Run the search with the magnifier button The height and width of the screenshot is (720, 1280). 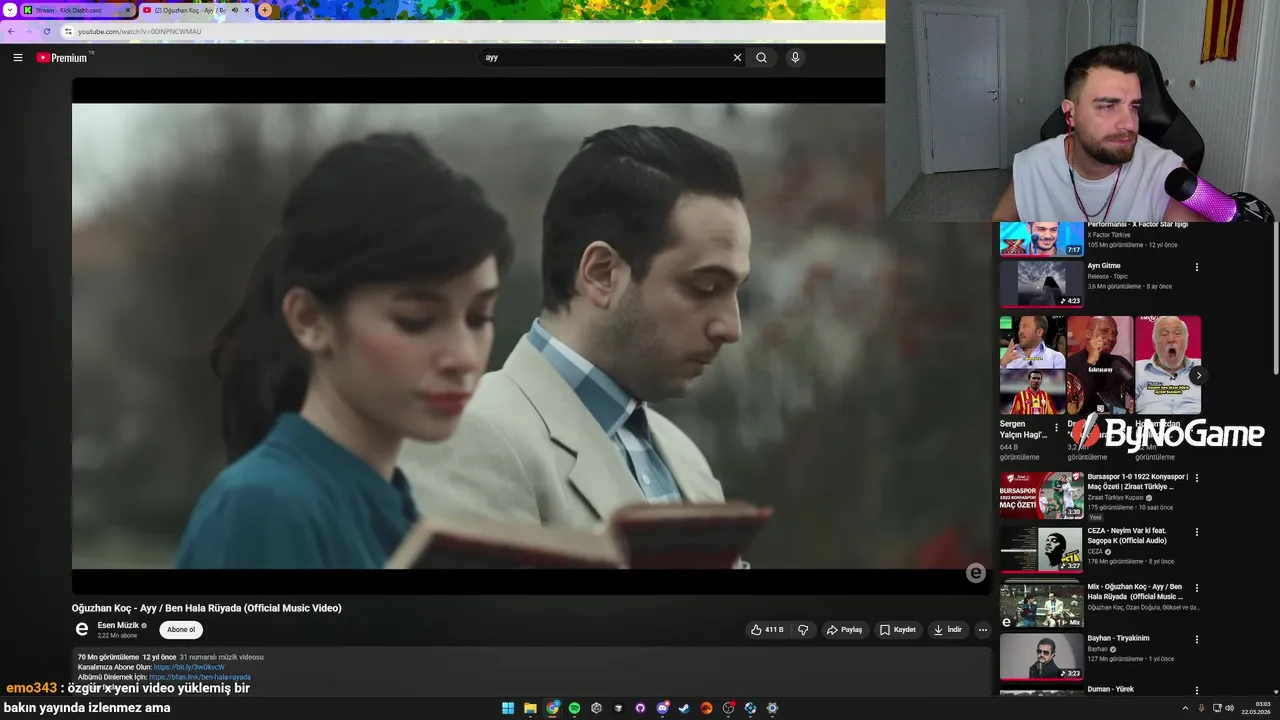click(x=762, y=58)
